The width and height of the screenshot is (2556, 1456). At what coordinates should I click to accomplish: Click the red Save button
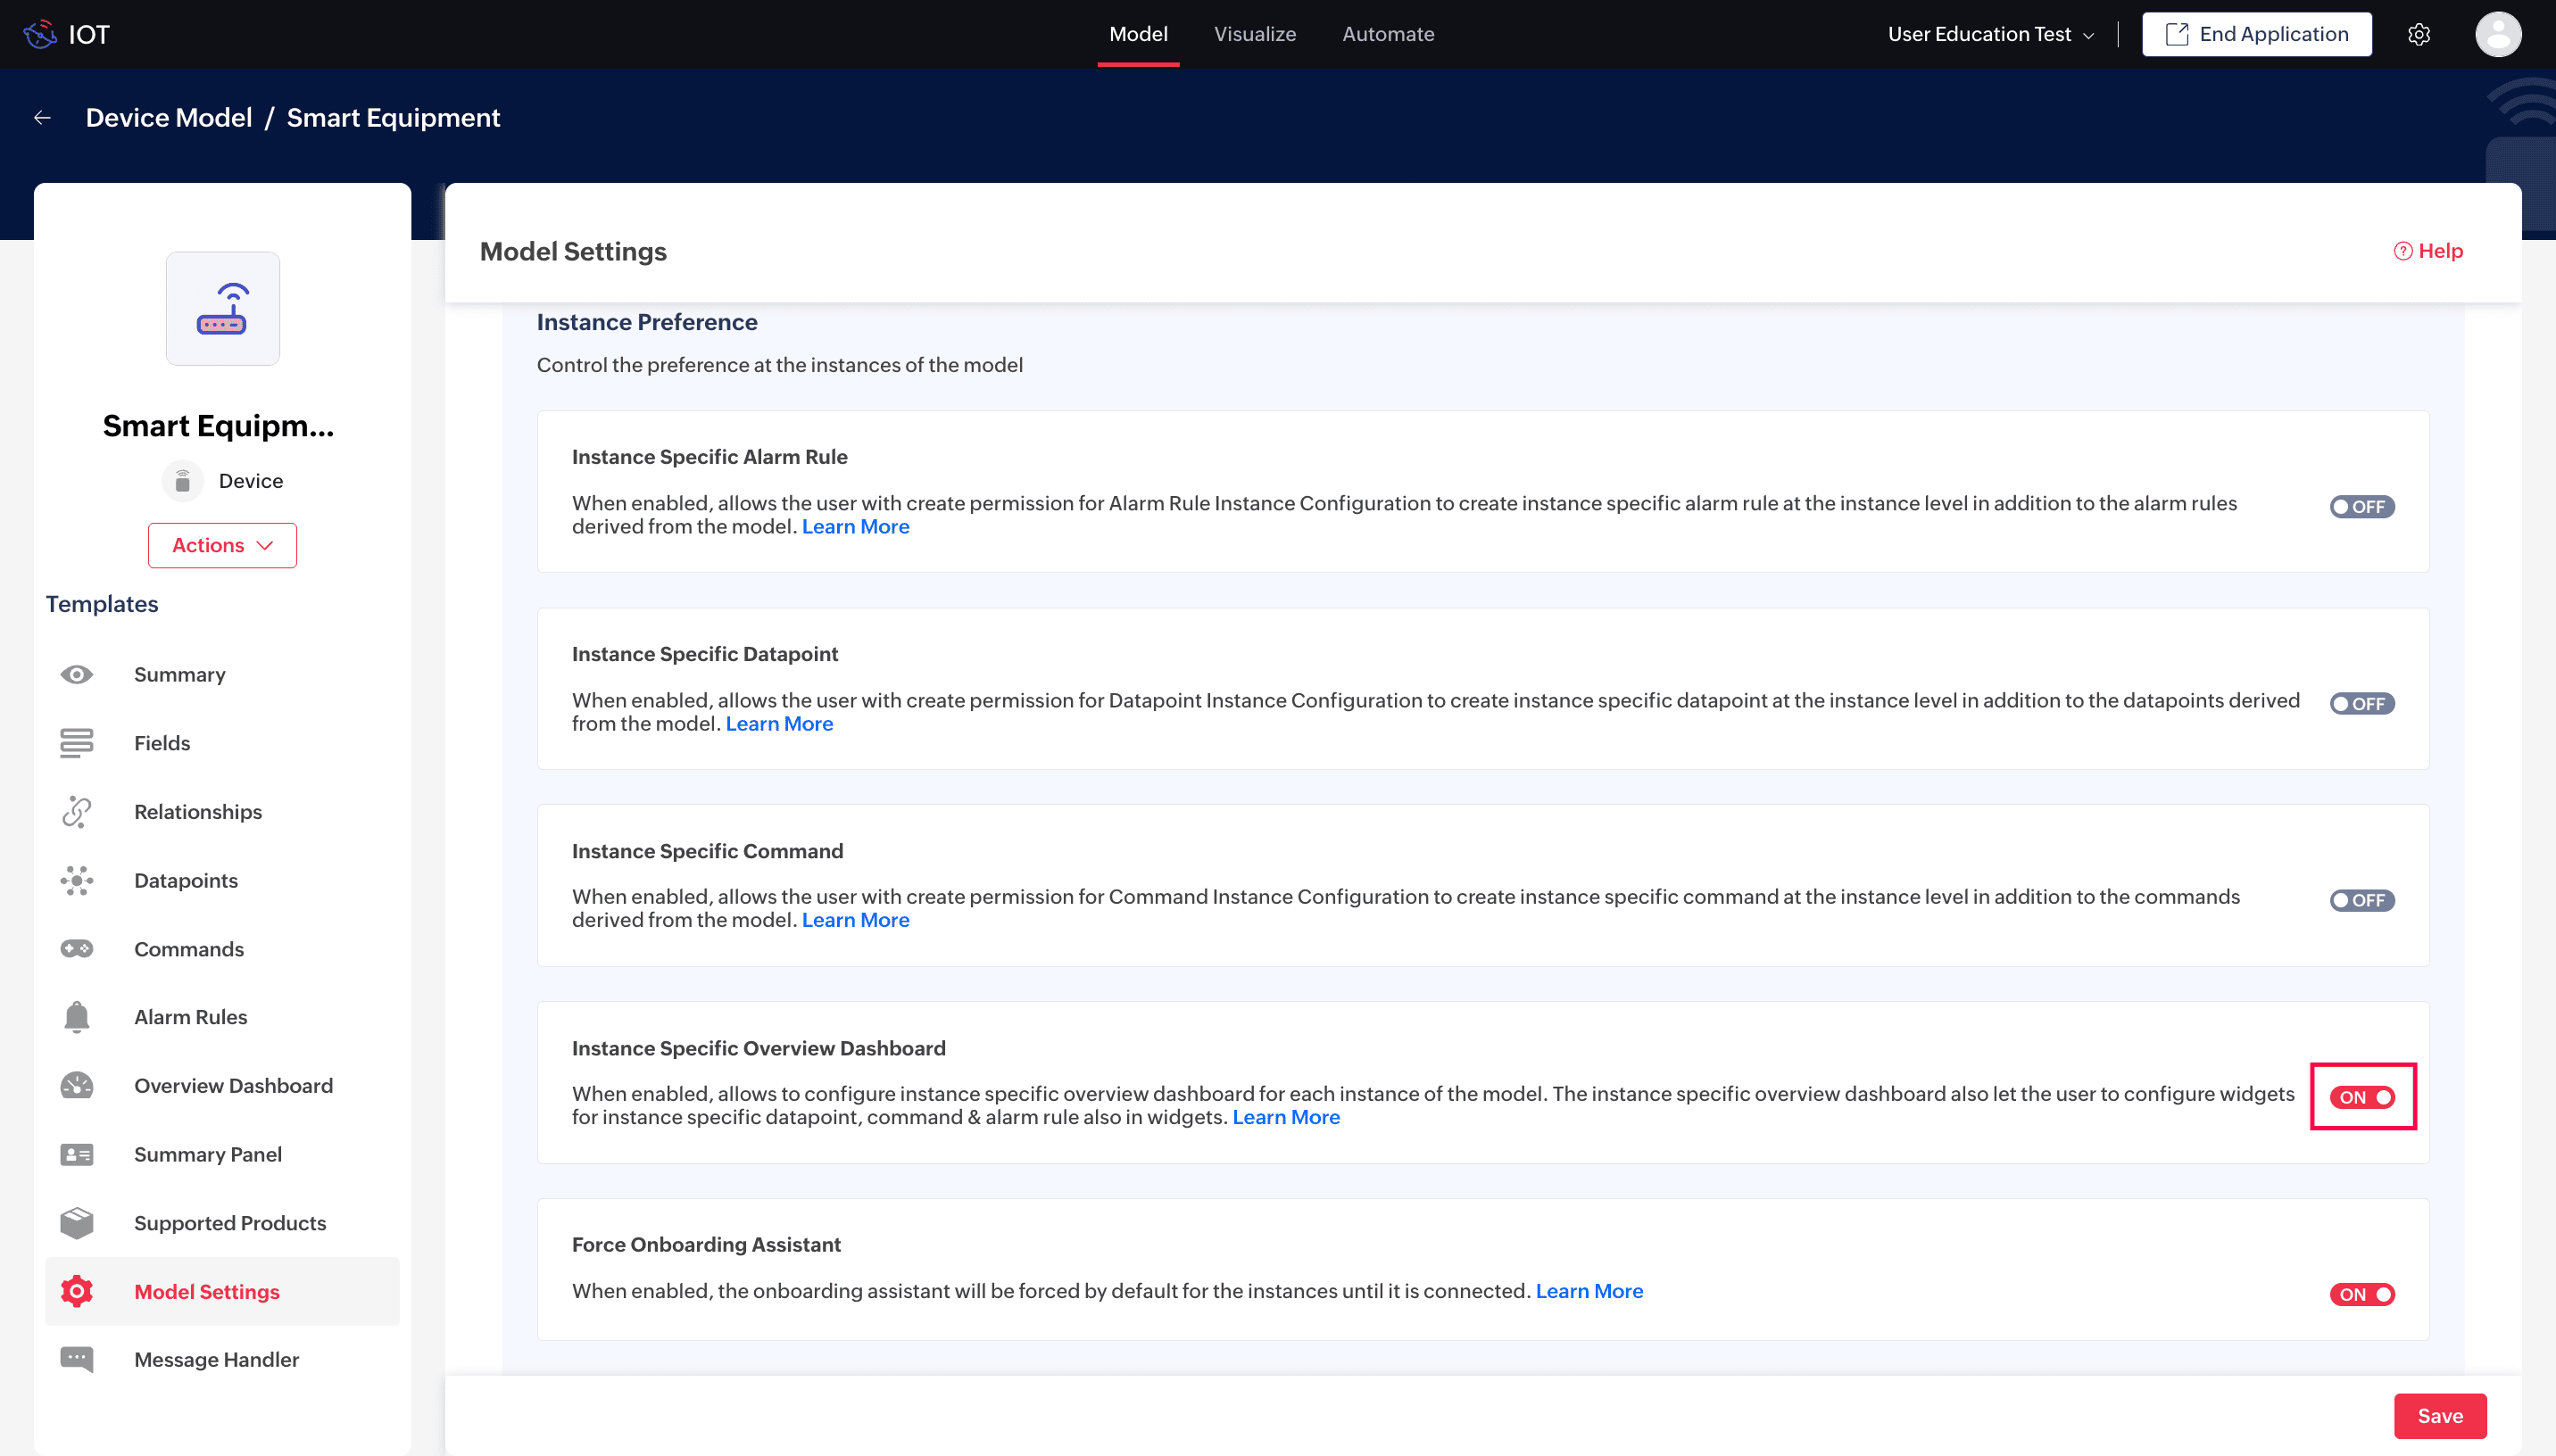pos(2439,1416)
